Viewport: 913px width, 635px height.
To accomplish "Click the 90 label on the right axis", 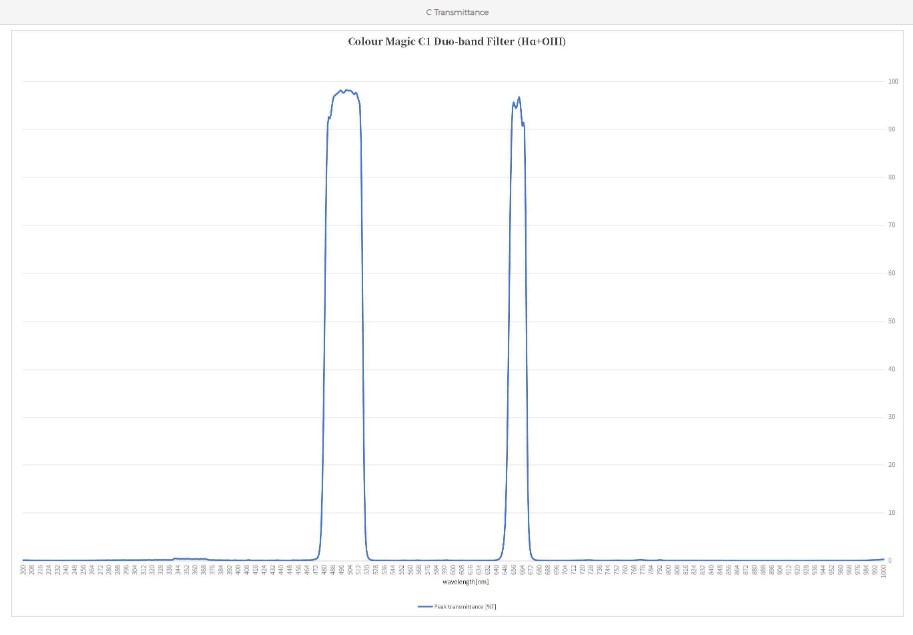I will [x=891, y=129].
